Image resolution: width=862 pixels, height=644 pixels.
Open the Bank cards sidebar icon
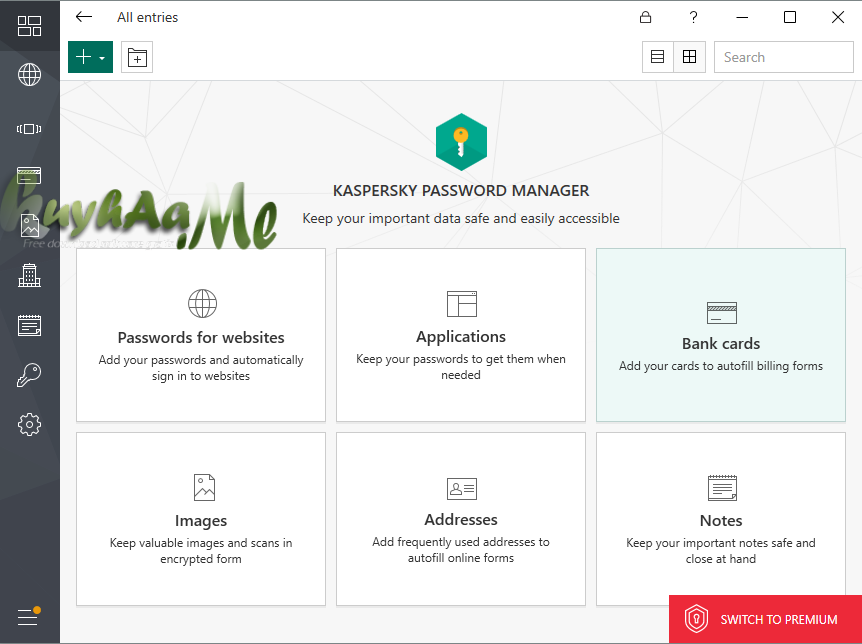(29, 176)
